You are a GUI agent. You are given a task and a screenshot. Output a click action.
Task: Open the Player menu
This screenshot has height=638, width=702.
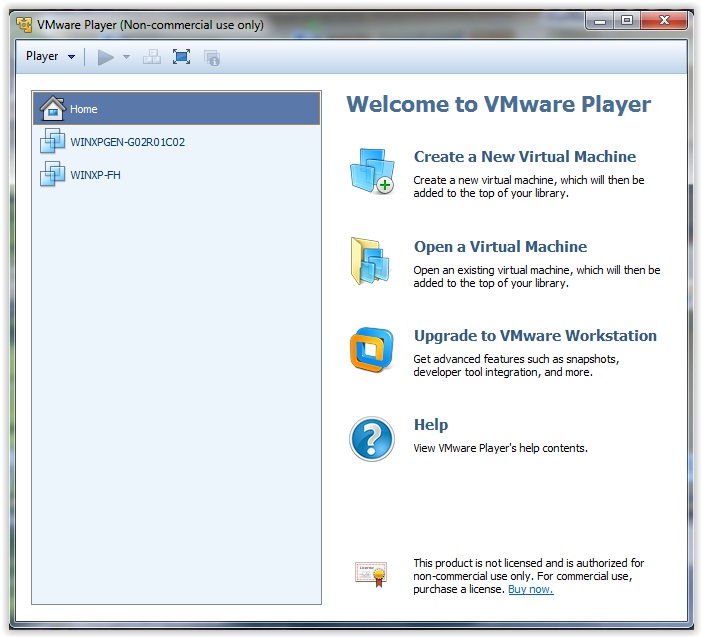(50, 57)
